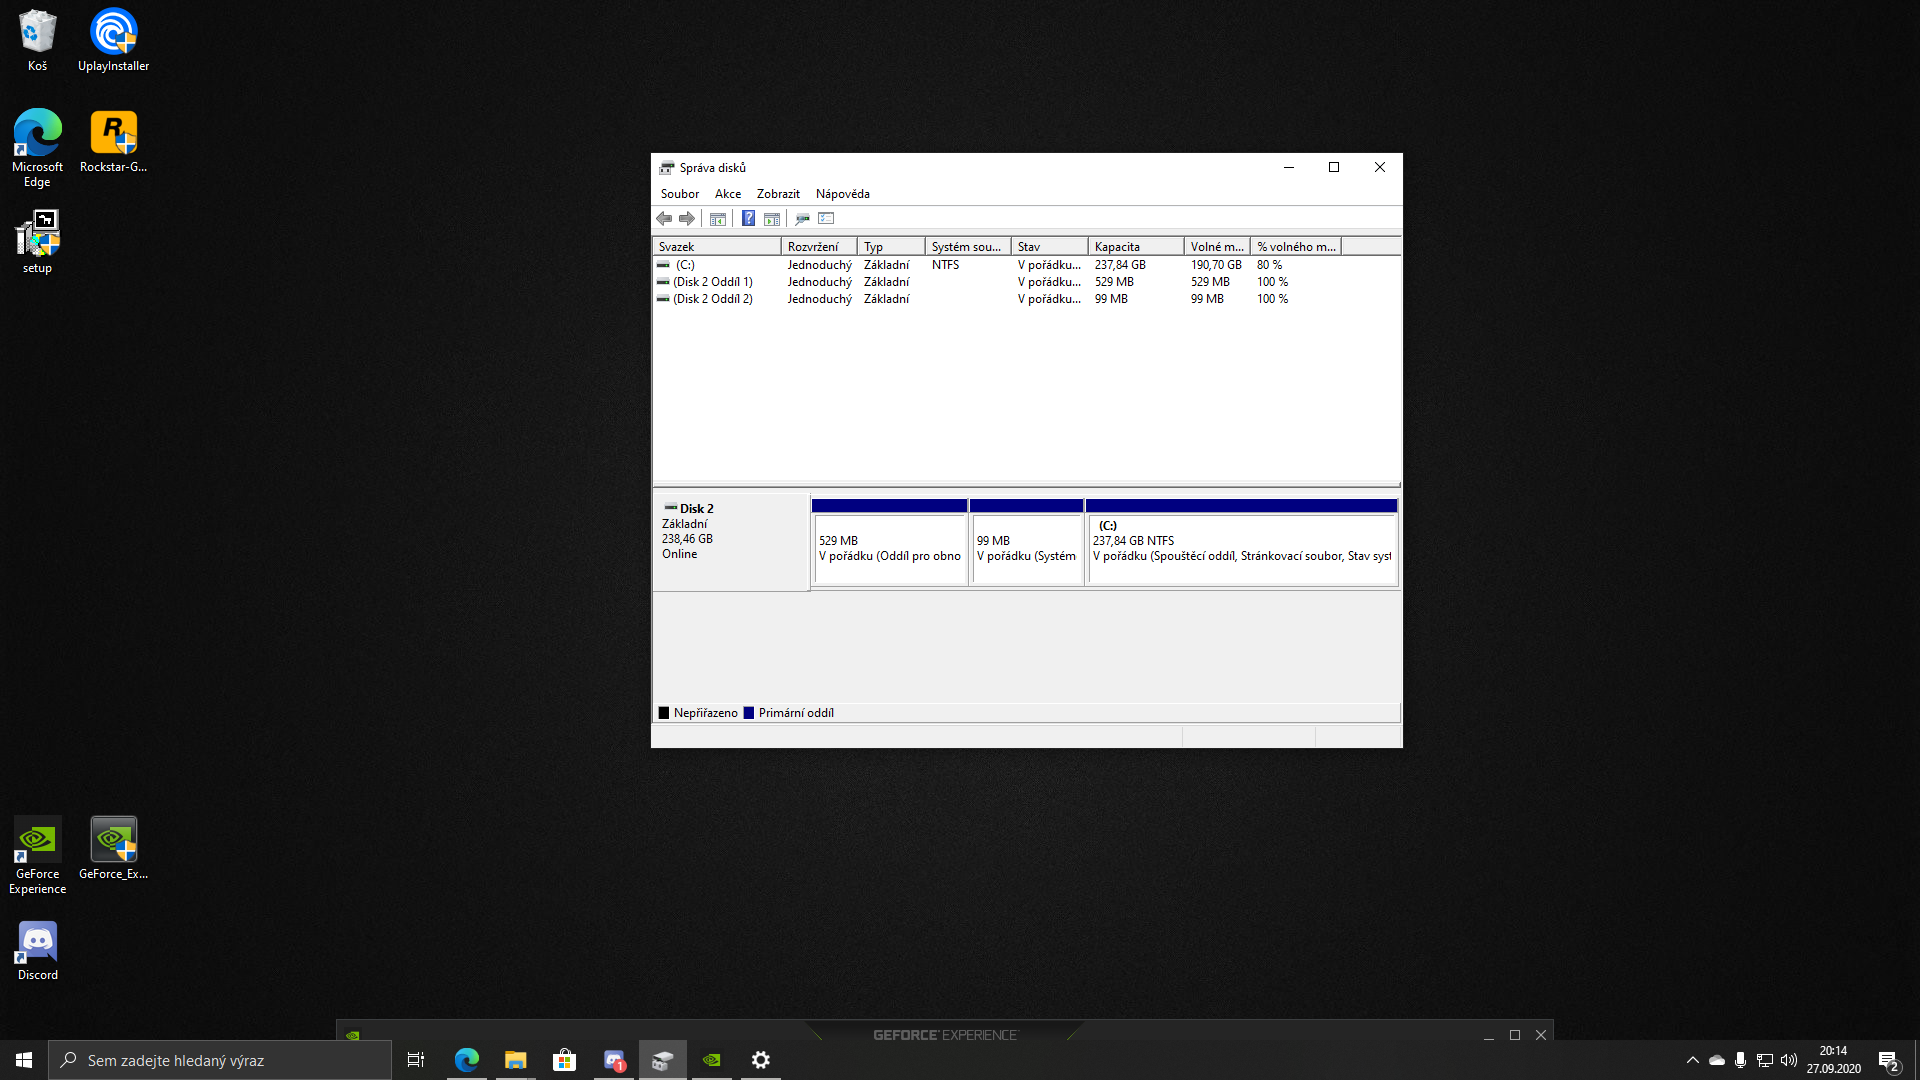Click the properties toolbar icon

(803, 218)
